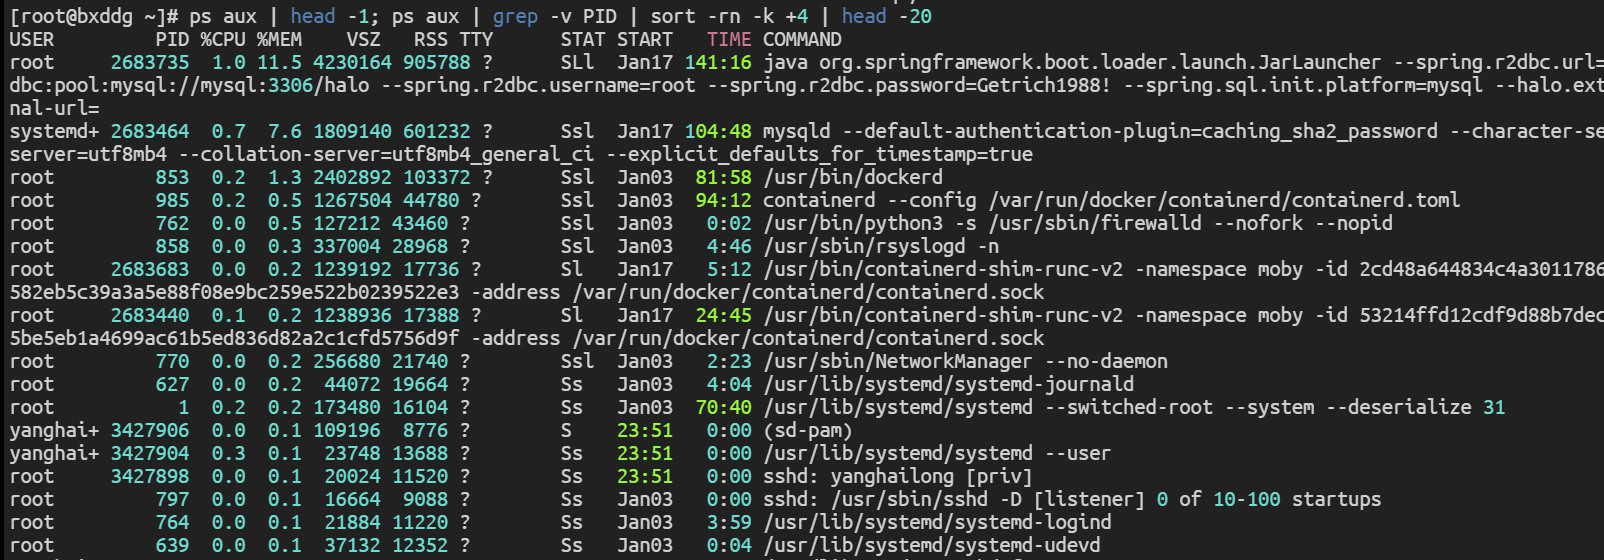This screenshot has height=560, width=1604.
Task: Click the COMMAND column header
Action: tap(802, 40)
